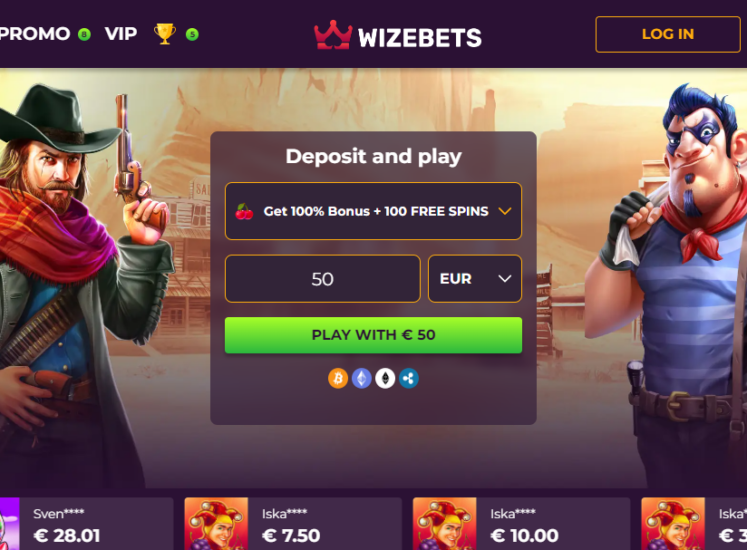Click the cherry icon in bonus selector
This screenshot has height=550, width=747.
pos(244,211)
